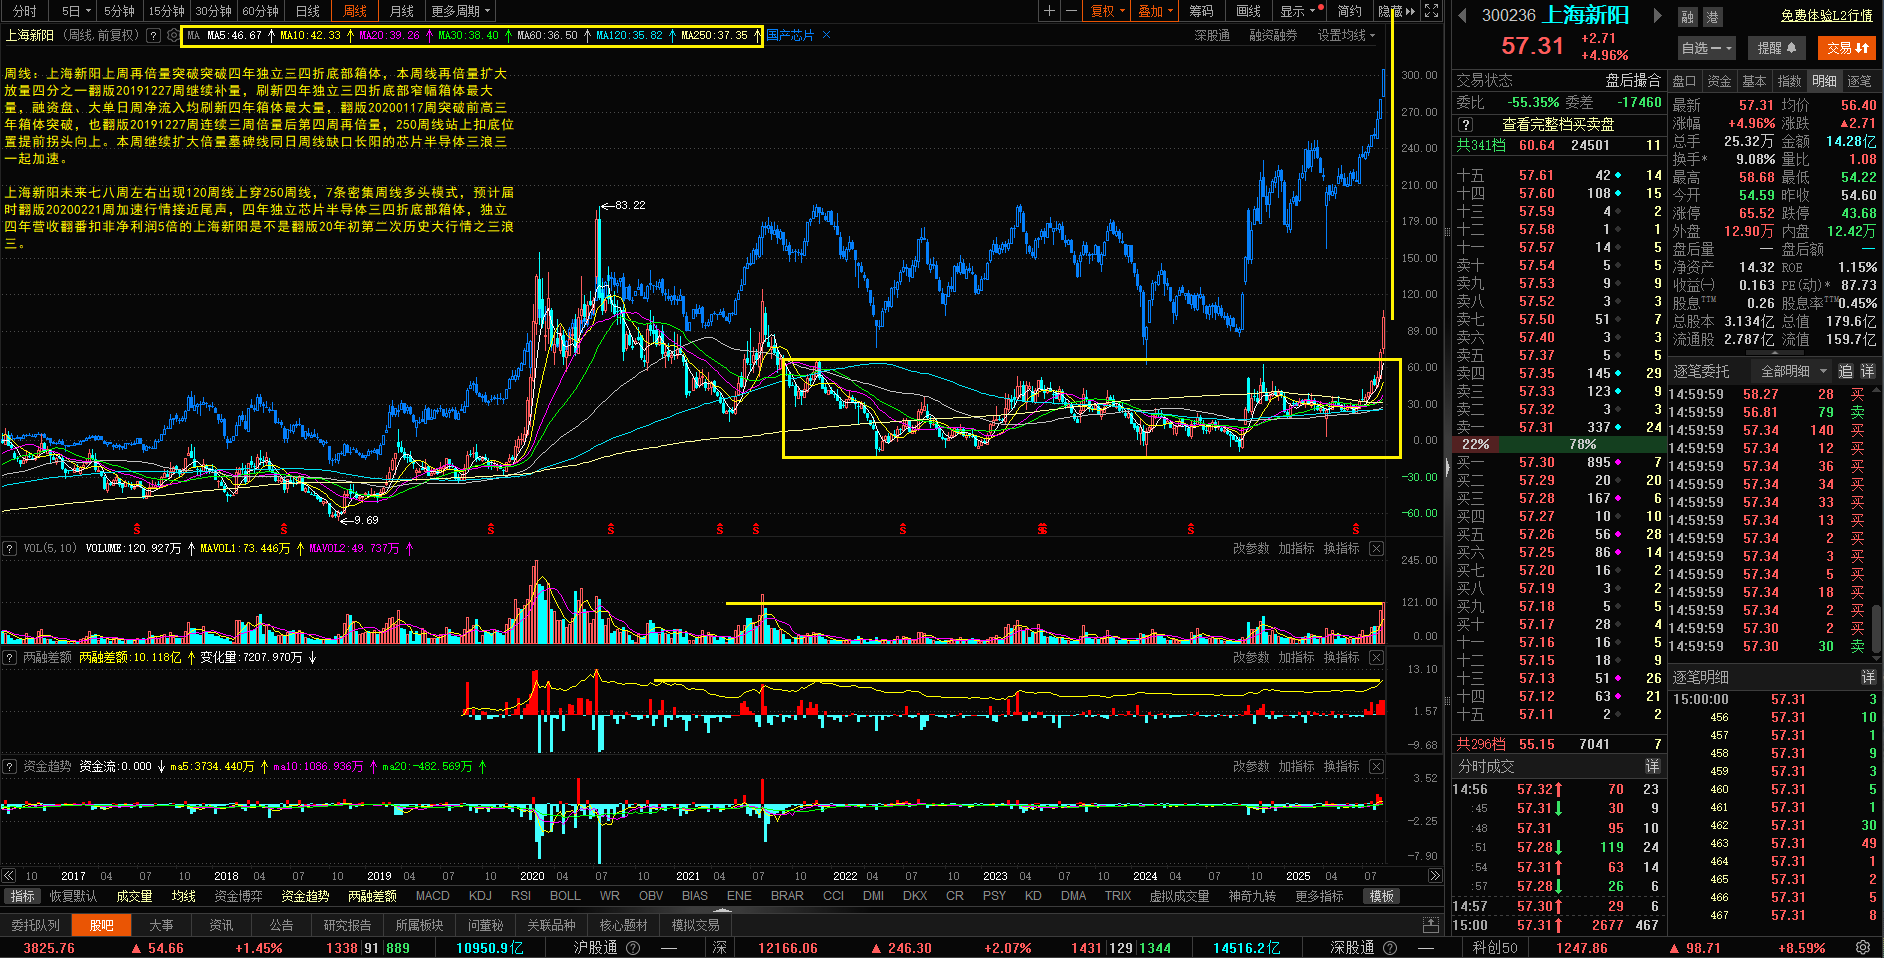Go to next stock arrow beside 上海新阳
Screen dimensions: 1884x958
click(1657, 16)
